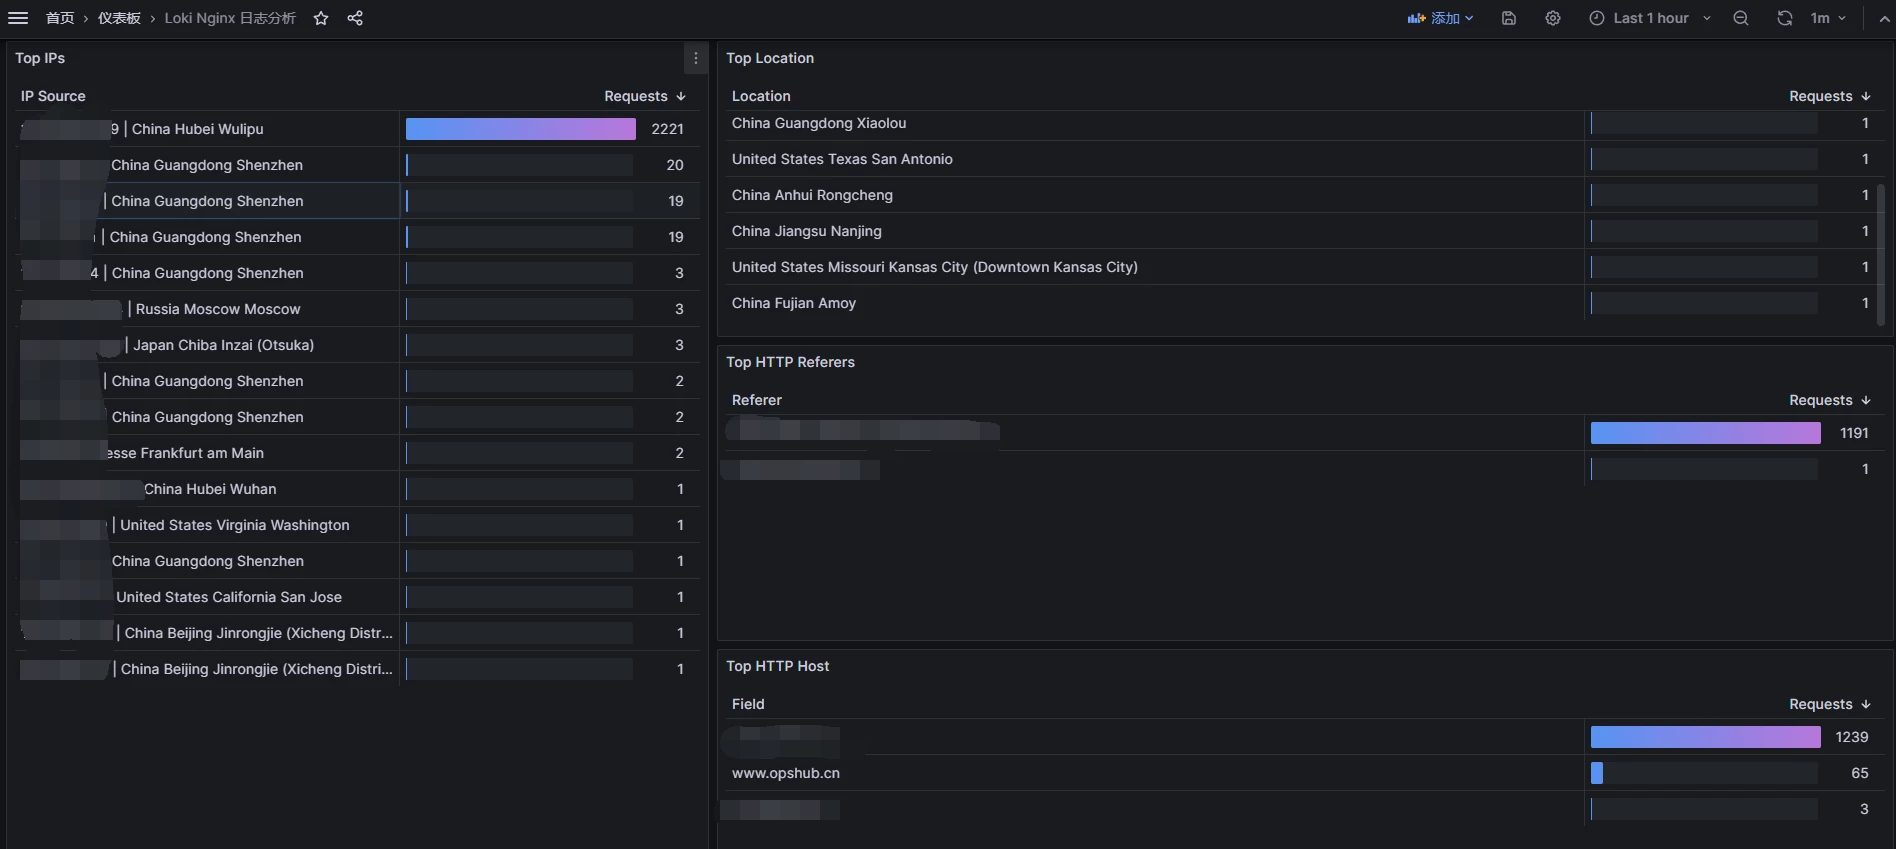
Task: Open the Last 1 hour time picker
Action: pyautogui.click(x=1650, y=18)
